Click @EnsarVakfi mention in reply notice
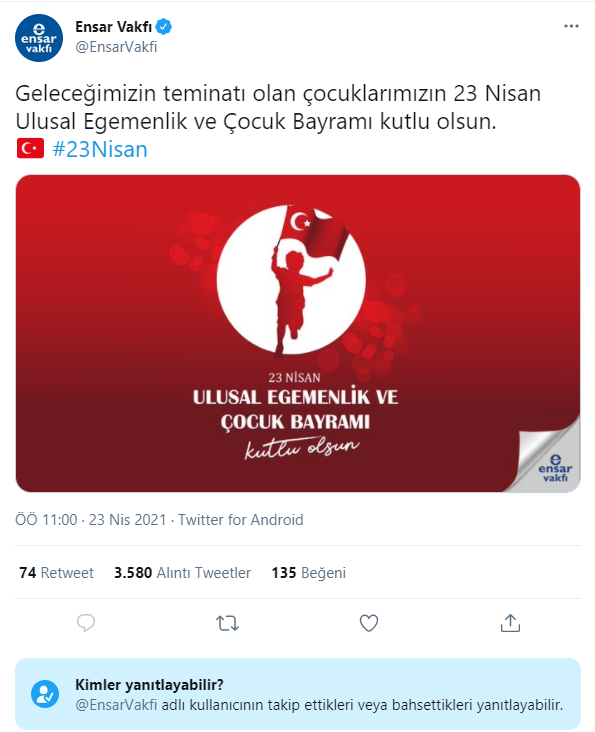Viewport: 595px width, 732px height. pos(116,705)
